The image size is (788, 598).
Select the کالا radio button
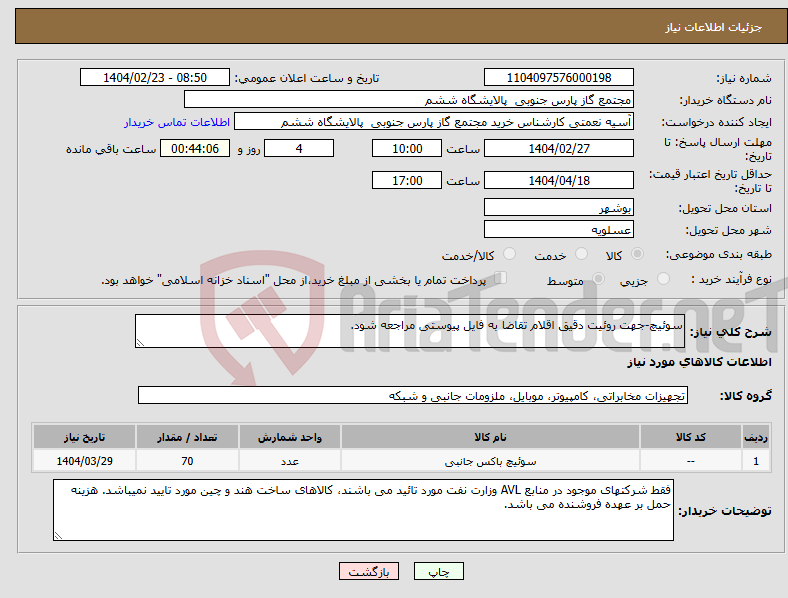coord(637,254)
